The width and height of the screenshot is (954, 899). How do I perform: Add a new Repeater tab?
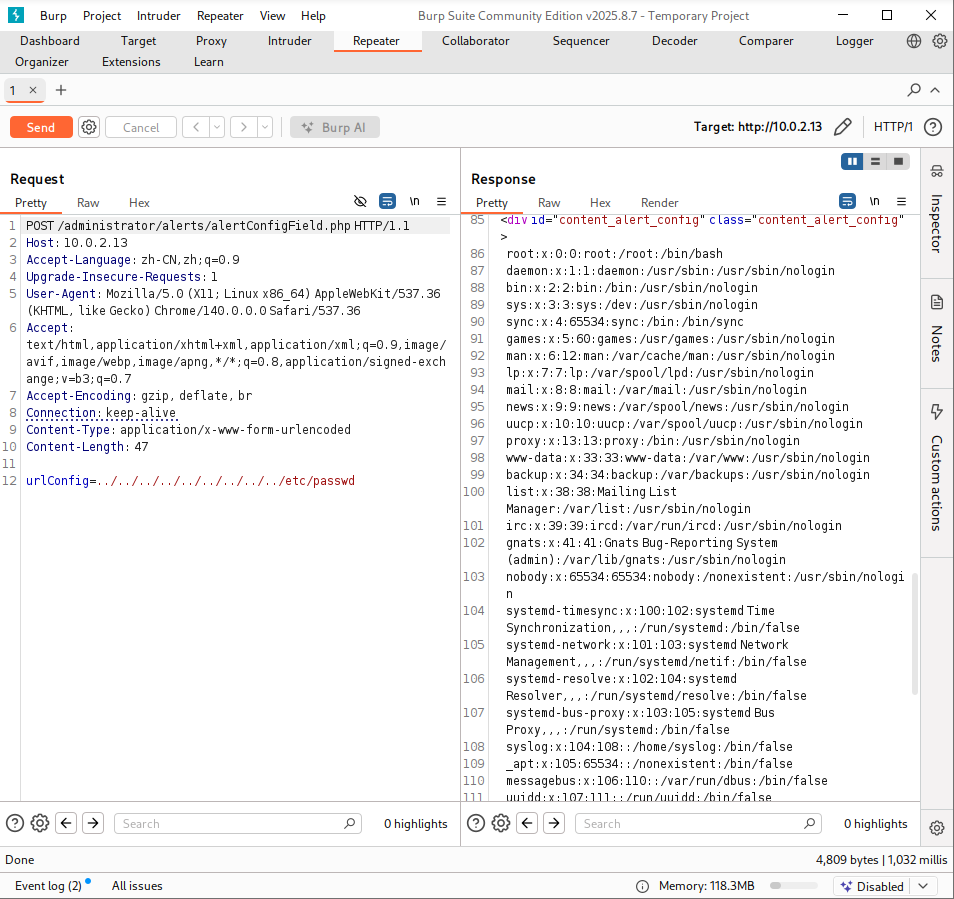coord(61,90)
